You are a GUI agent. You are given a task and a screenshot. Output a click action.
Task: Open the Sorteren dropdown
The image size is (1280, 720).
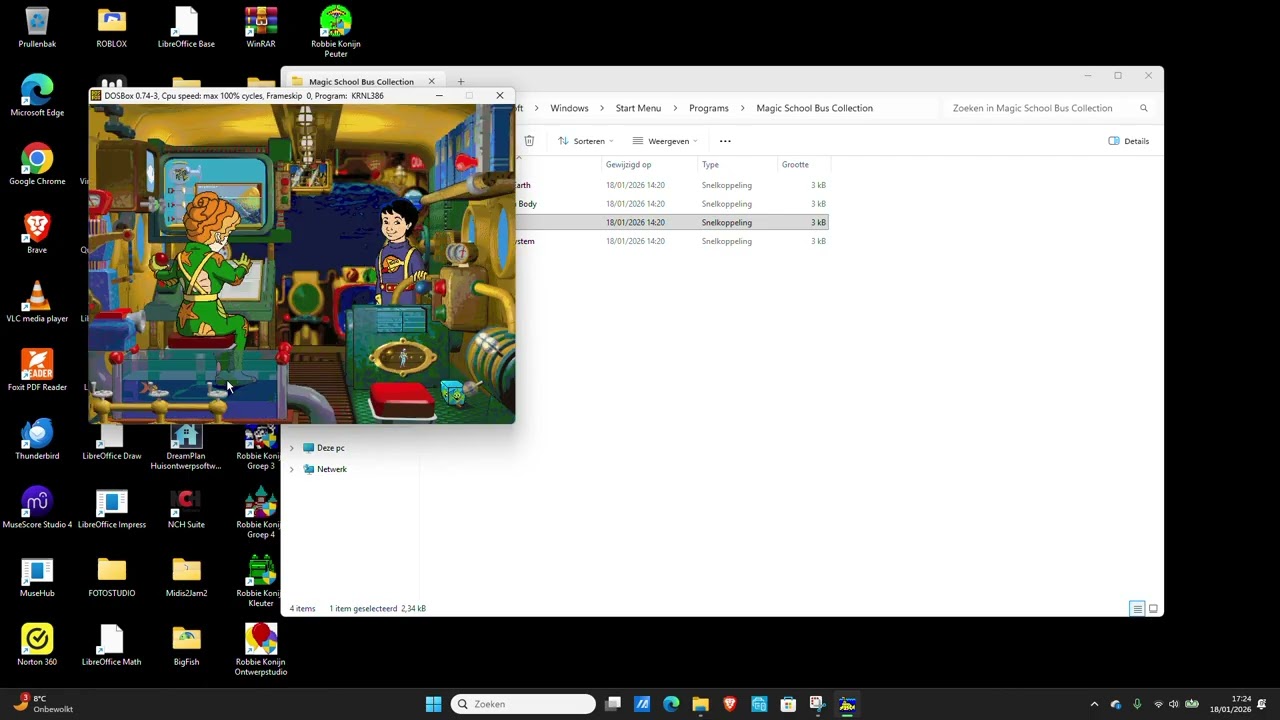tap(586, 141)
